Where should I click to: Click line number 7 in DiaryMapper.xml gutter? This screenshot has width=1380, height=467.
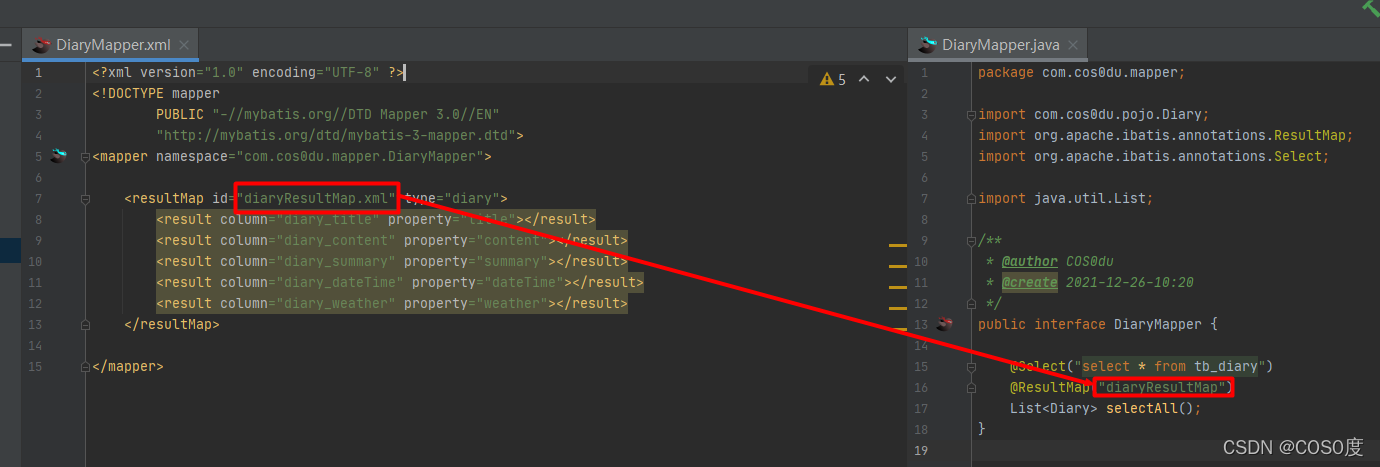click(38, 199)
